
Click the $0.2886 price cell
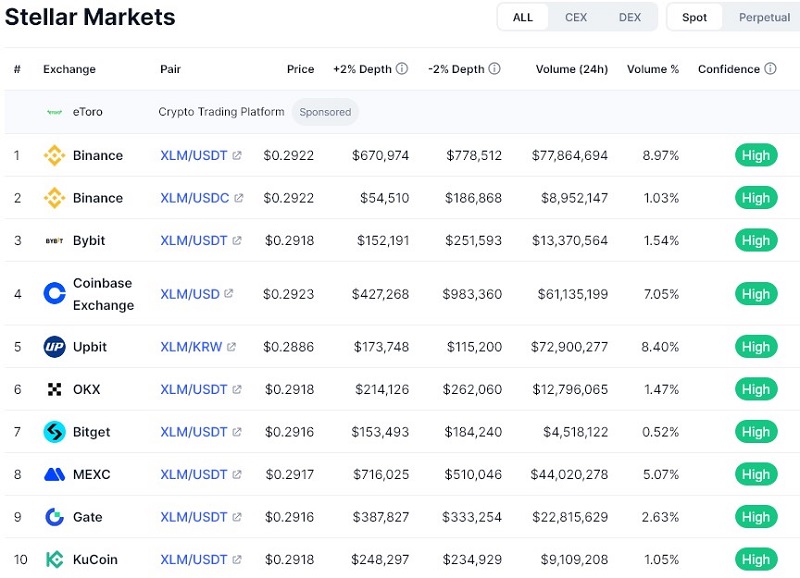tap(289, 347)
